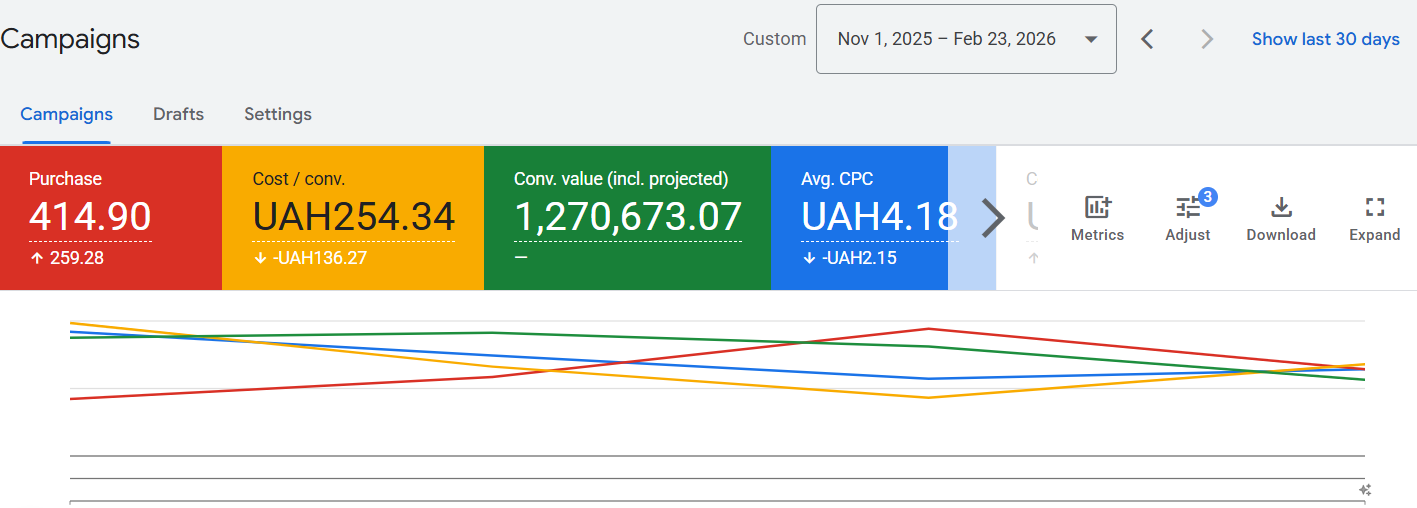Select the blue Avg. CPC scorecard

858,218
